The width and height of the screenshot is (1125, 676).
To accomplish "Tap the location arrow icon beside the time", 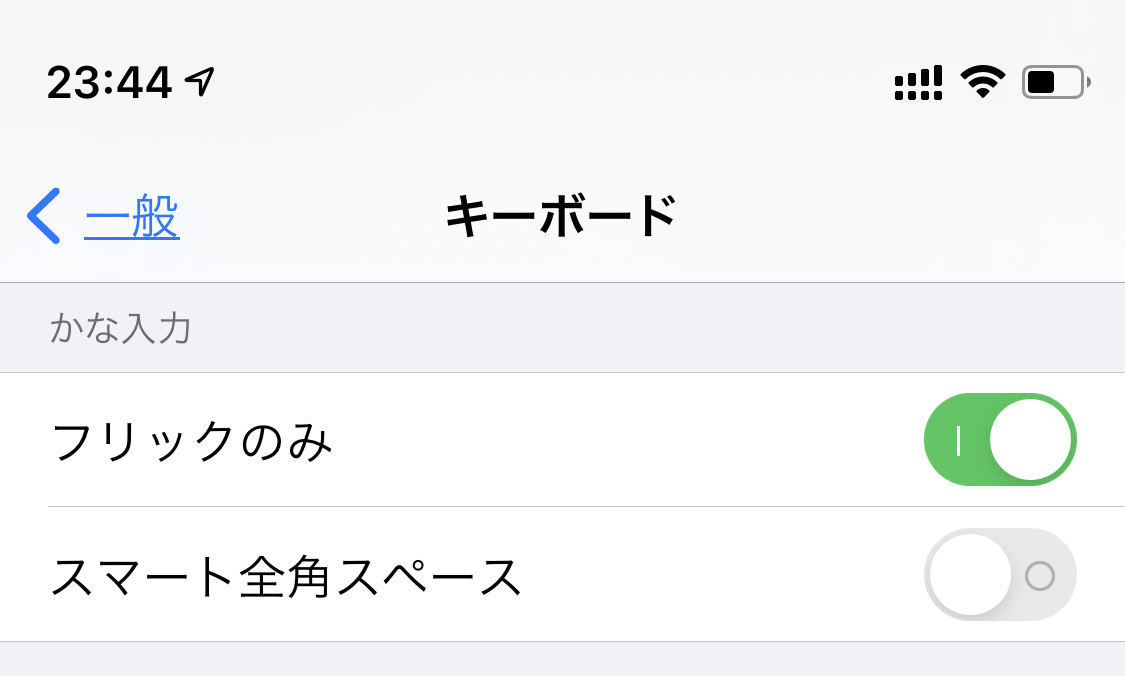I will (x=200, y=81).
